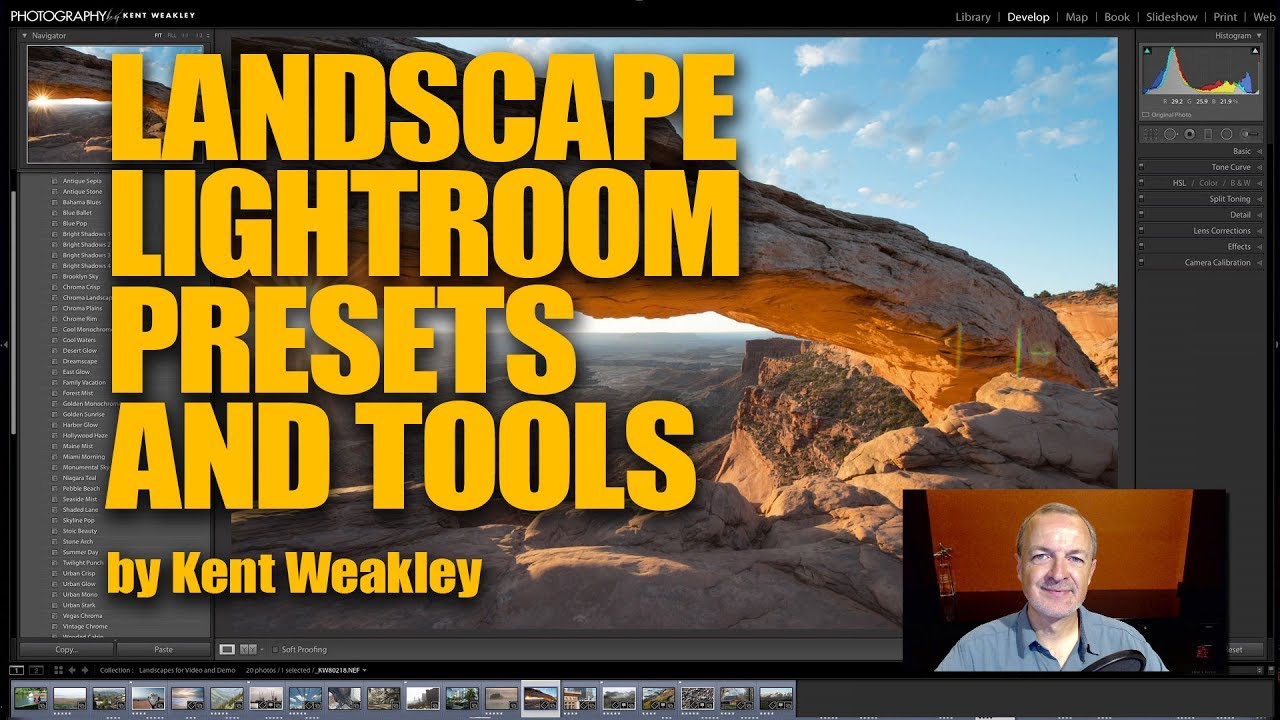Expand the Effects panel arrow
This screenshot has width=1280, height=720.
(1259, 246)
